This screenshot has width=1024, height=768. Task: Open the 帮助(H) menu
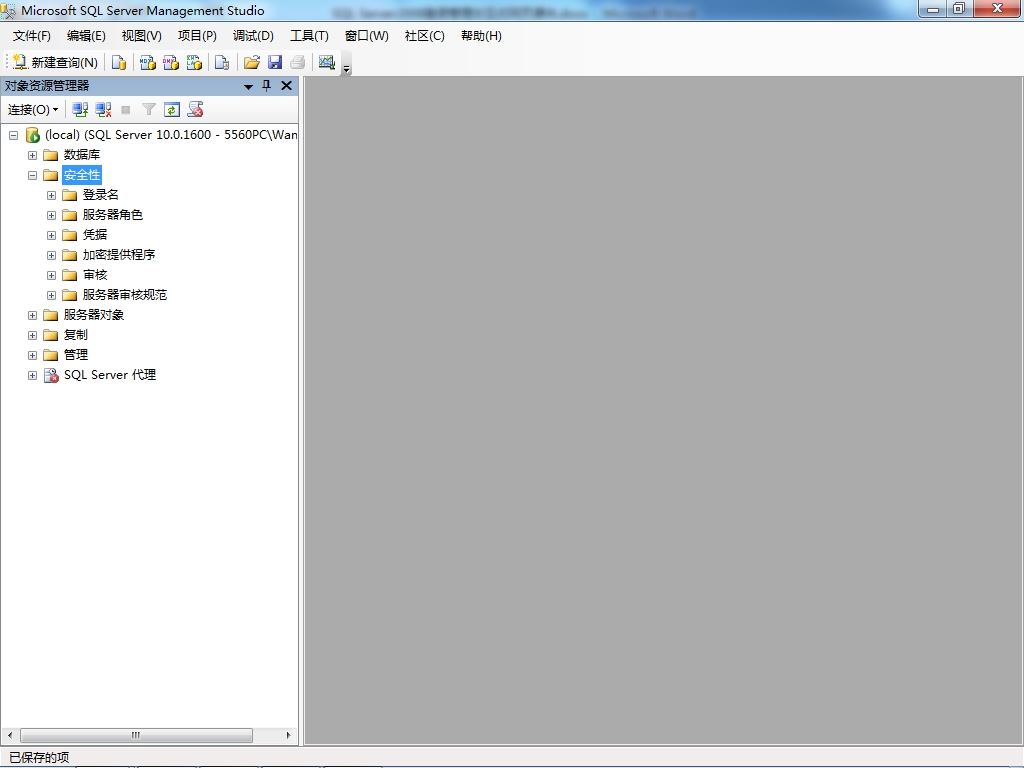pos(481,36)
